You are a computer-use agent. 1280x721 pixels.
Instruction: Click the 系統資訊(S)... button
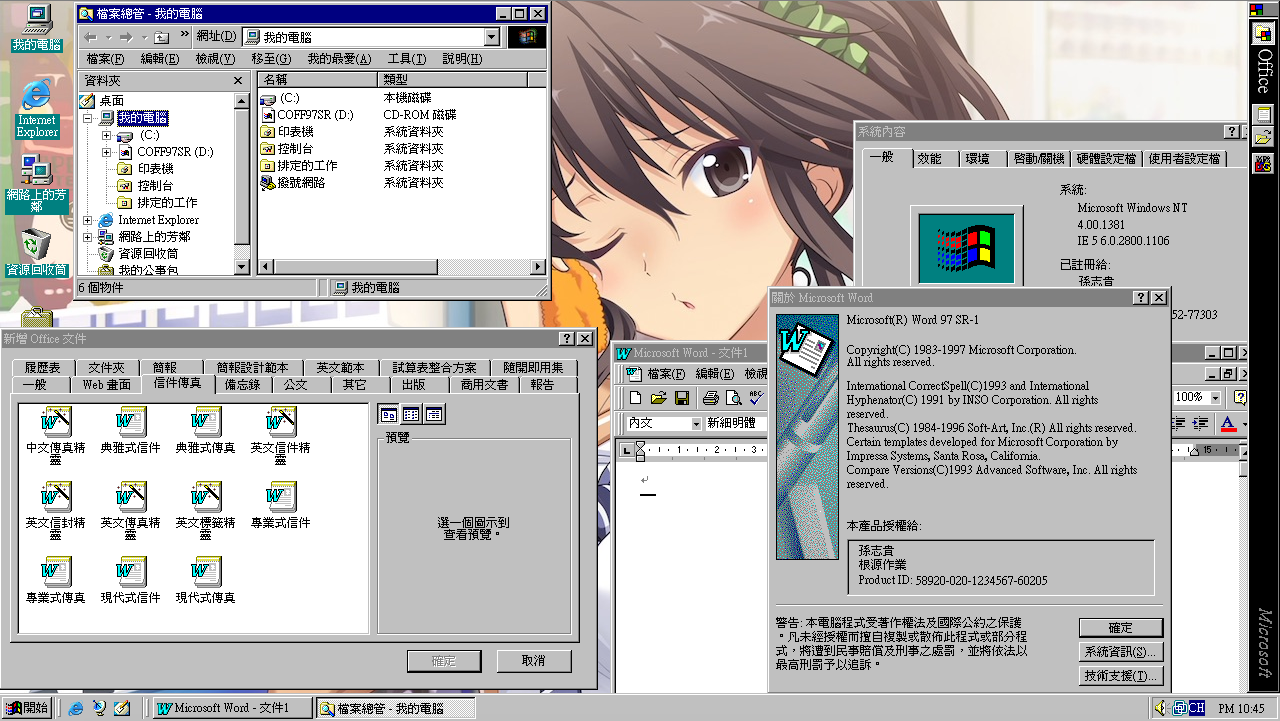1120,652
